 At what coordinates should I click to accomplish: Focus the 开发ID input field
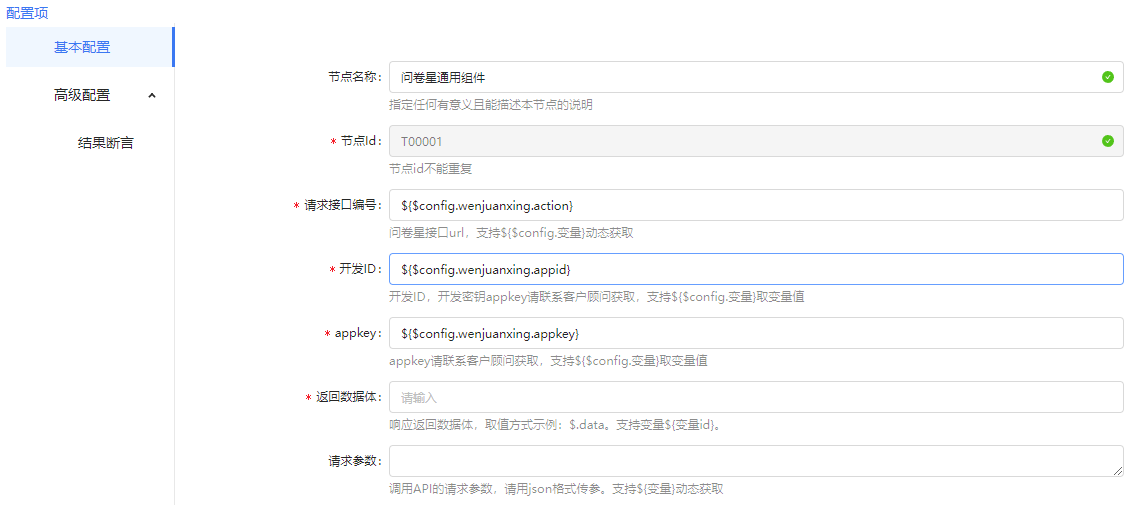click(x=755, y=269)
